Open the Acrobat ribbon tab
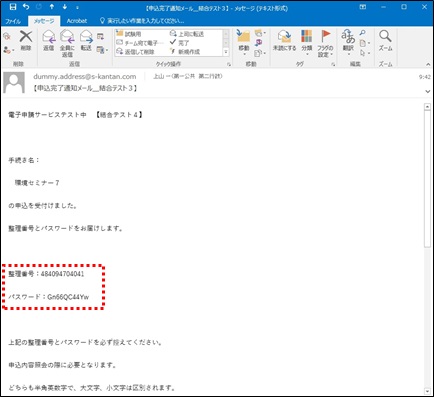Screen dimensions: 434x397 (x=77, y=21)
